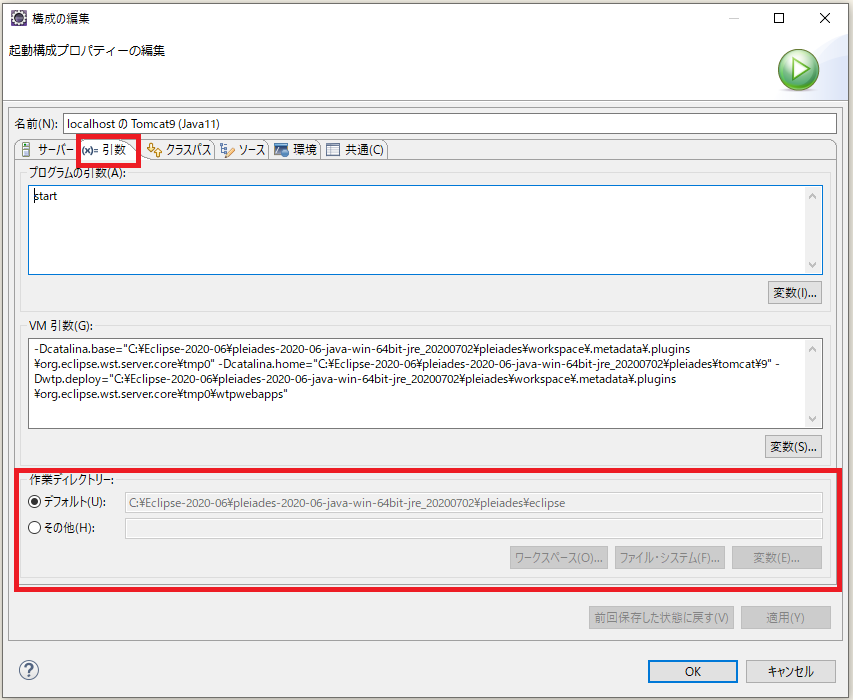Screen dimensions: 853x700
Task: Click the キャンセル button
Action: (x=790, y=671)
